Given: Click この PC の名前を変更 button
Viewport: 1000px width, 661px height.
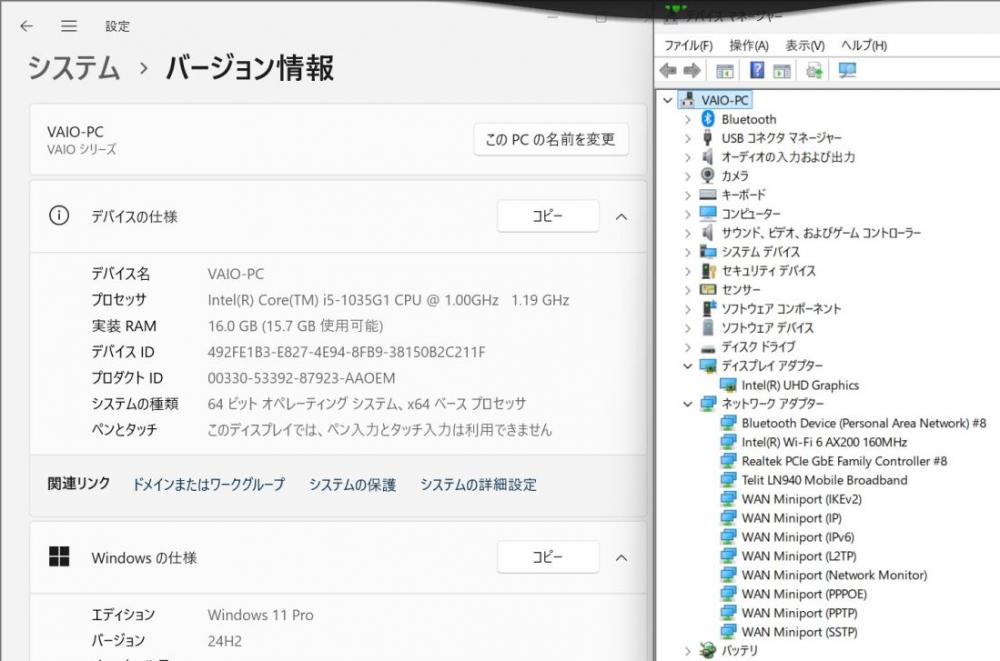Looking at the screenshot, I should [x=551, y=139].
